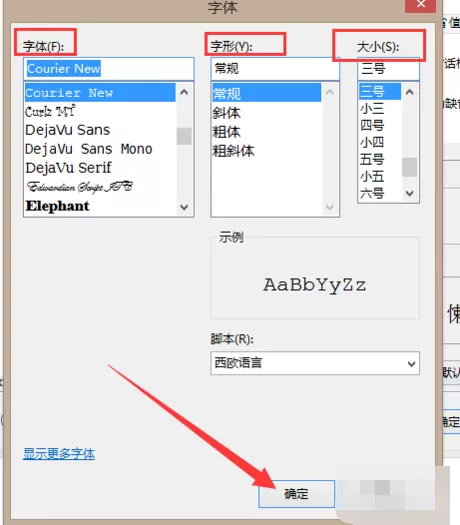This screenshot has height=525, width=460.
Task: Click the 大小 size input field
Action: [x=388, y=69]
